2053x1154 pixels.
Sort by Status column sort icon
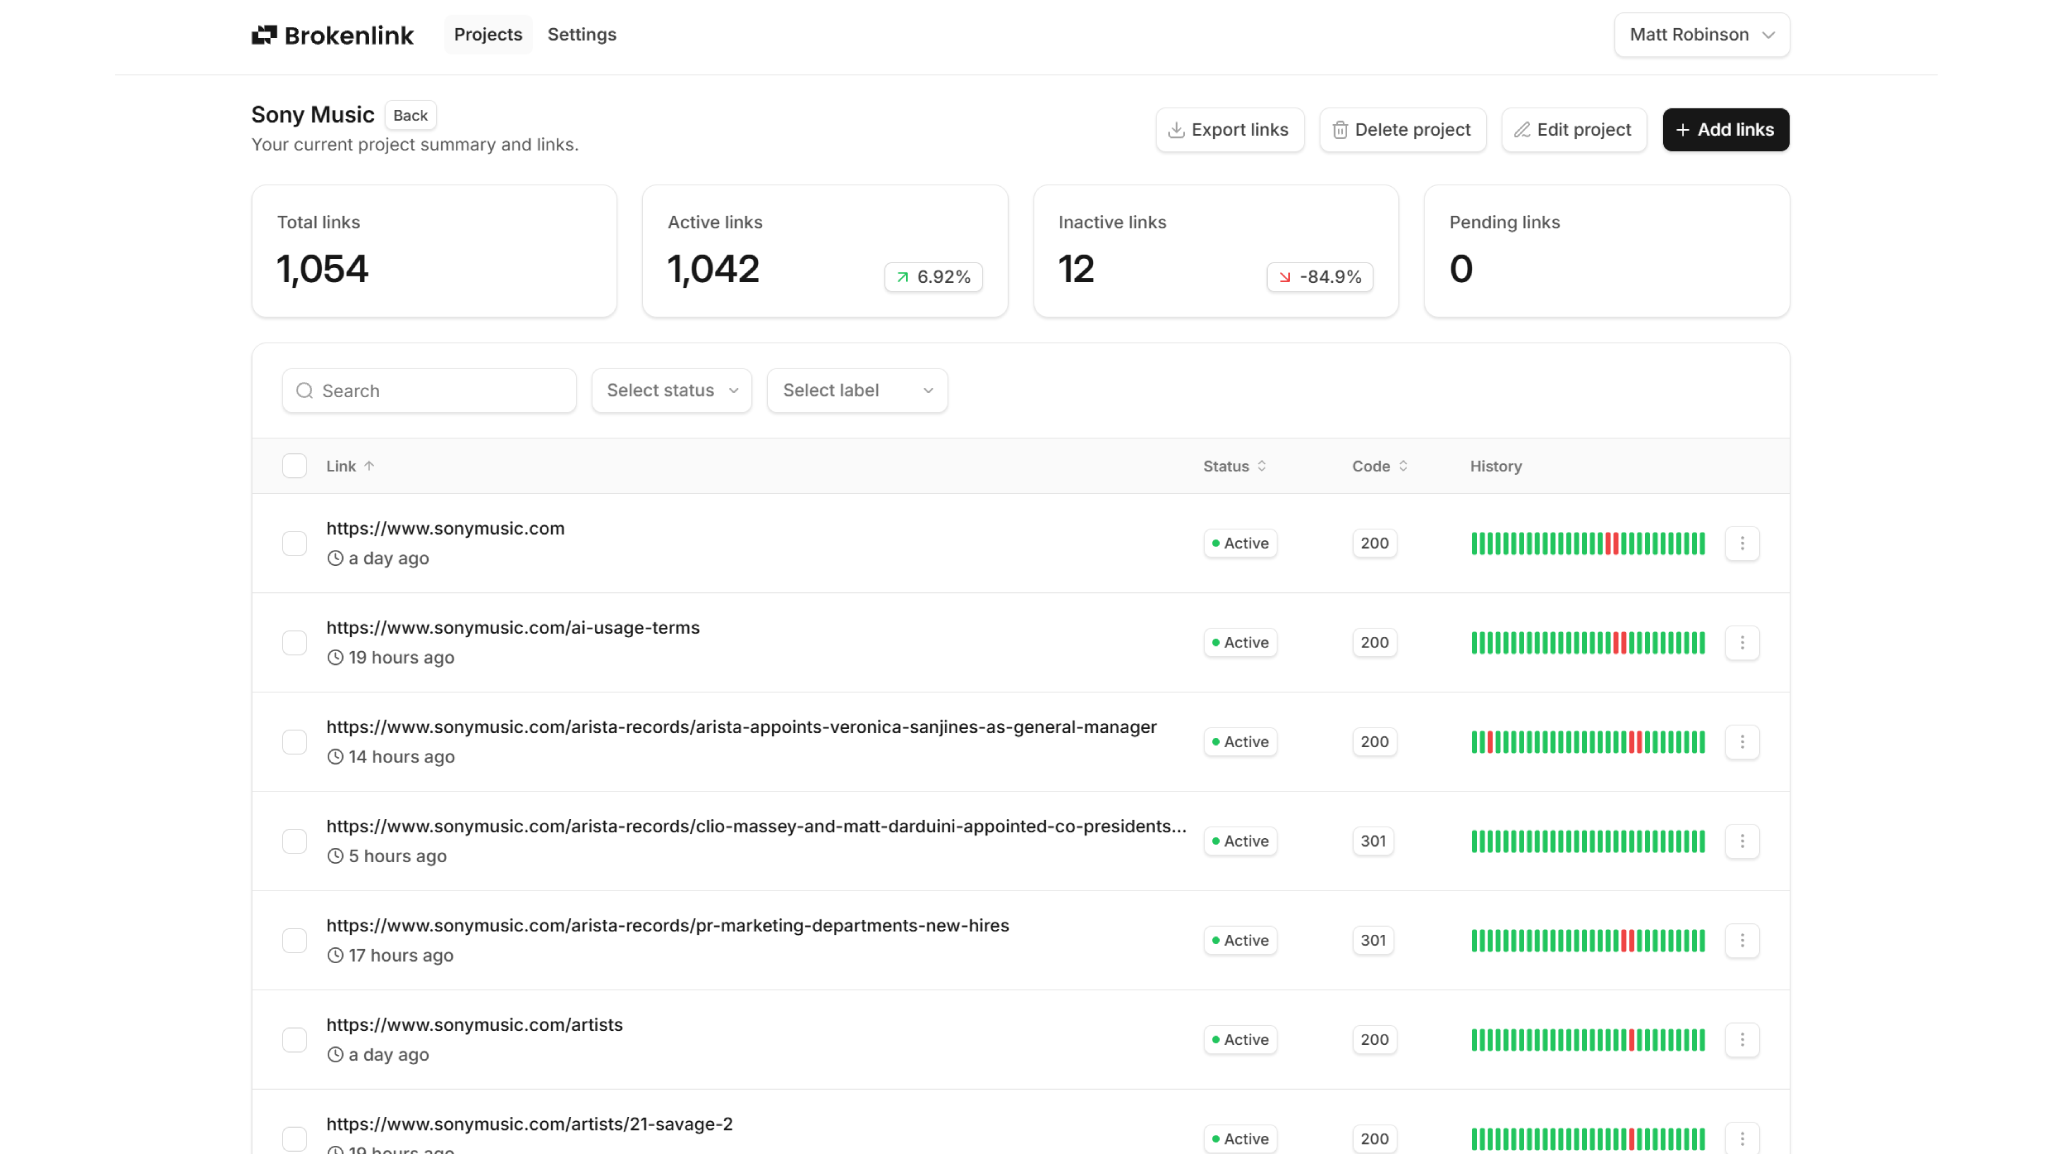point(1262,466)
